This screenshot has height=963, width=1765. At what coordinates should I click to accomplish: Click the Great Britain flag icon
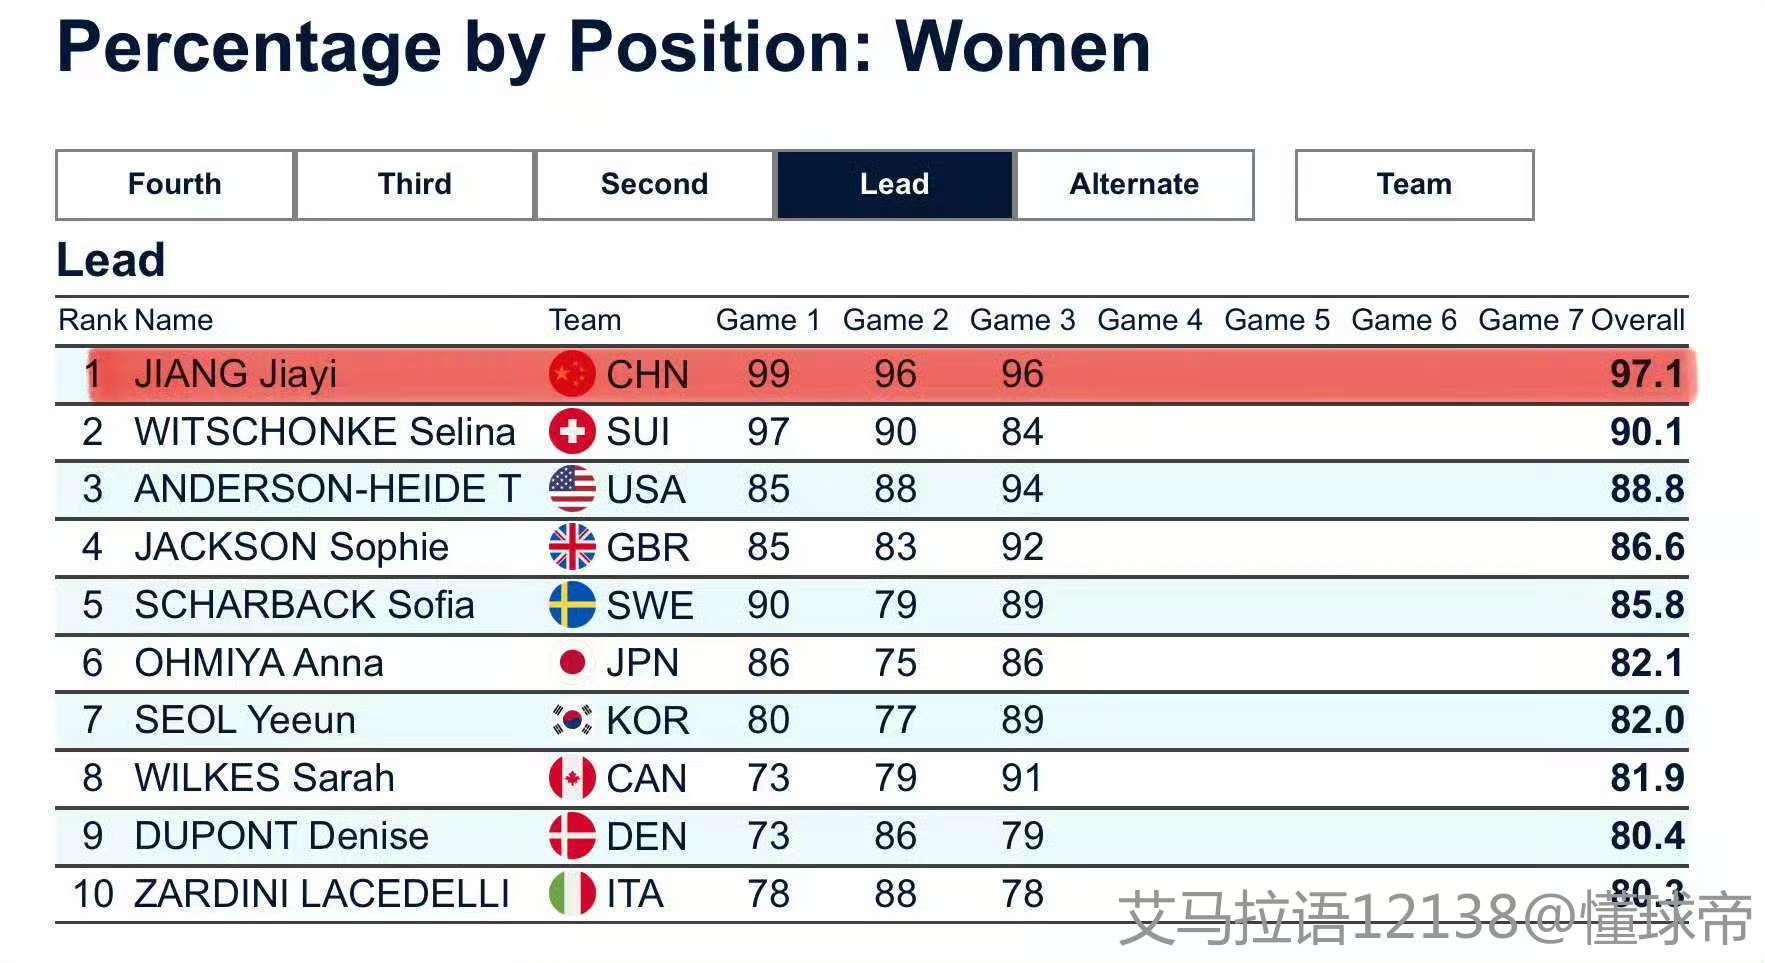pos(572,547)
